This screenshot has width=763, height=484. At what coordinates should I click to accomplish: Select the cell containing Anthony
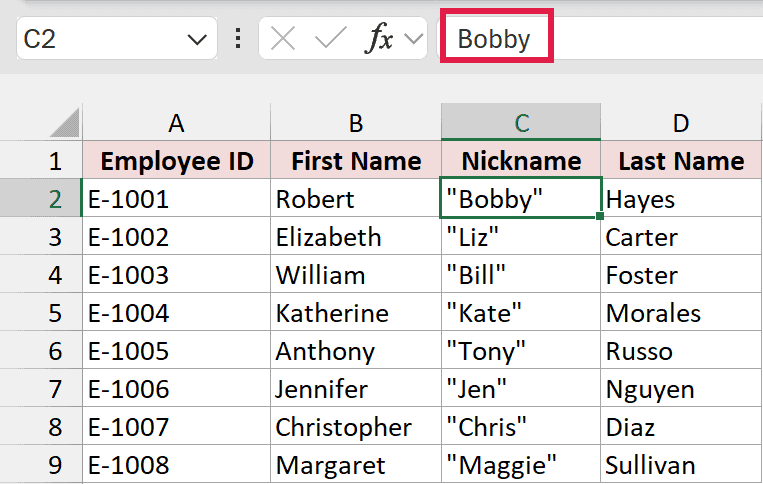pos(356,350)
